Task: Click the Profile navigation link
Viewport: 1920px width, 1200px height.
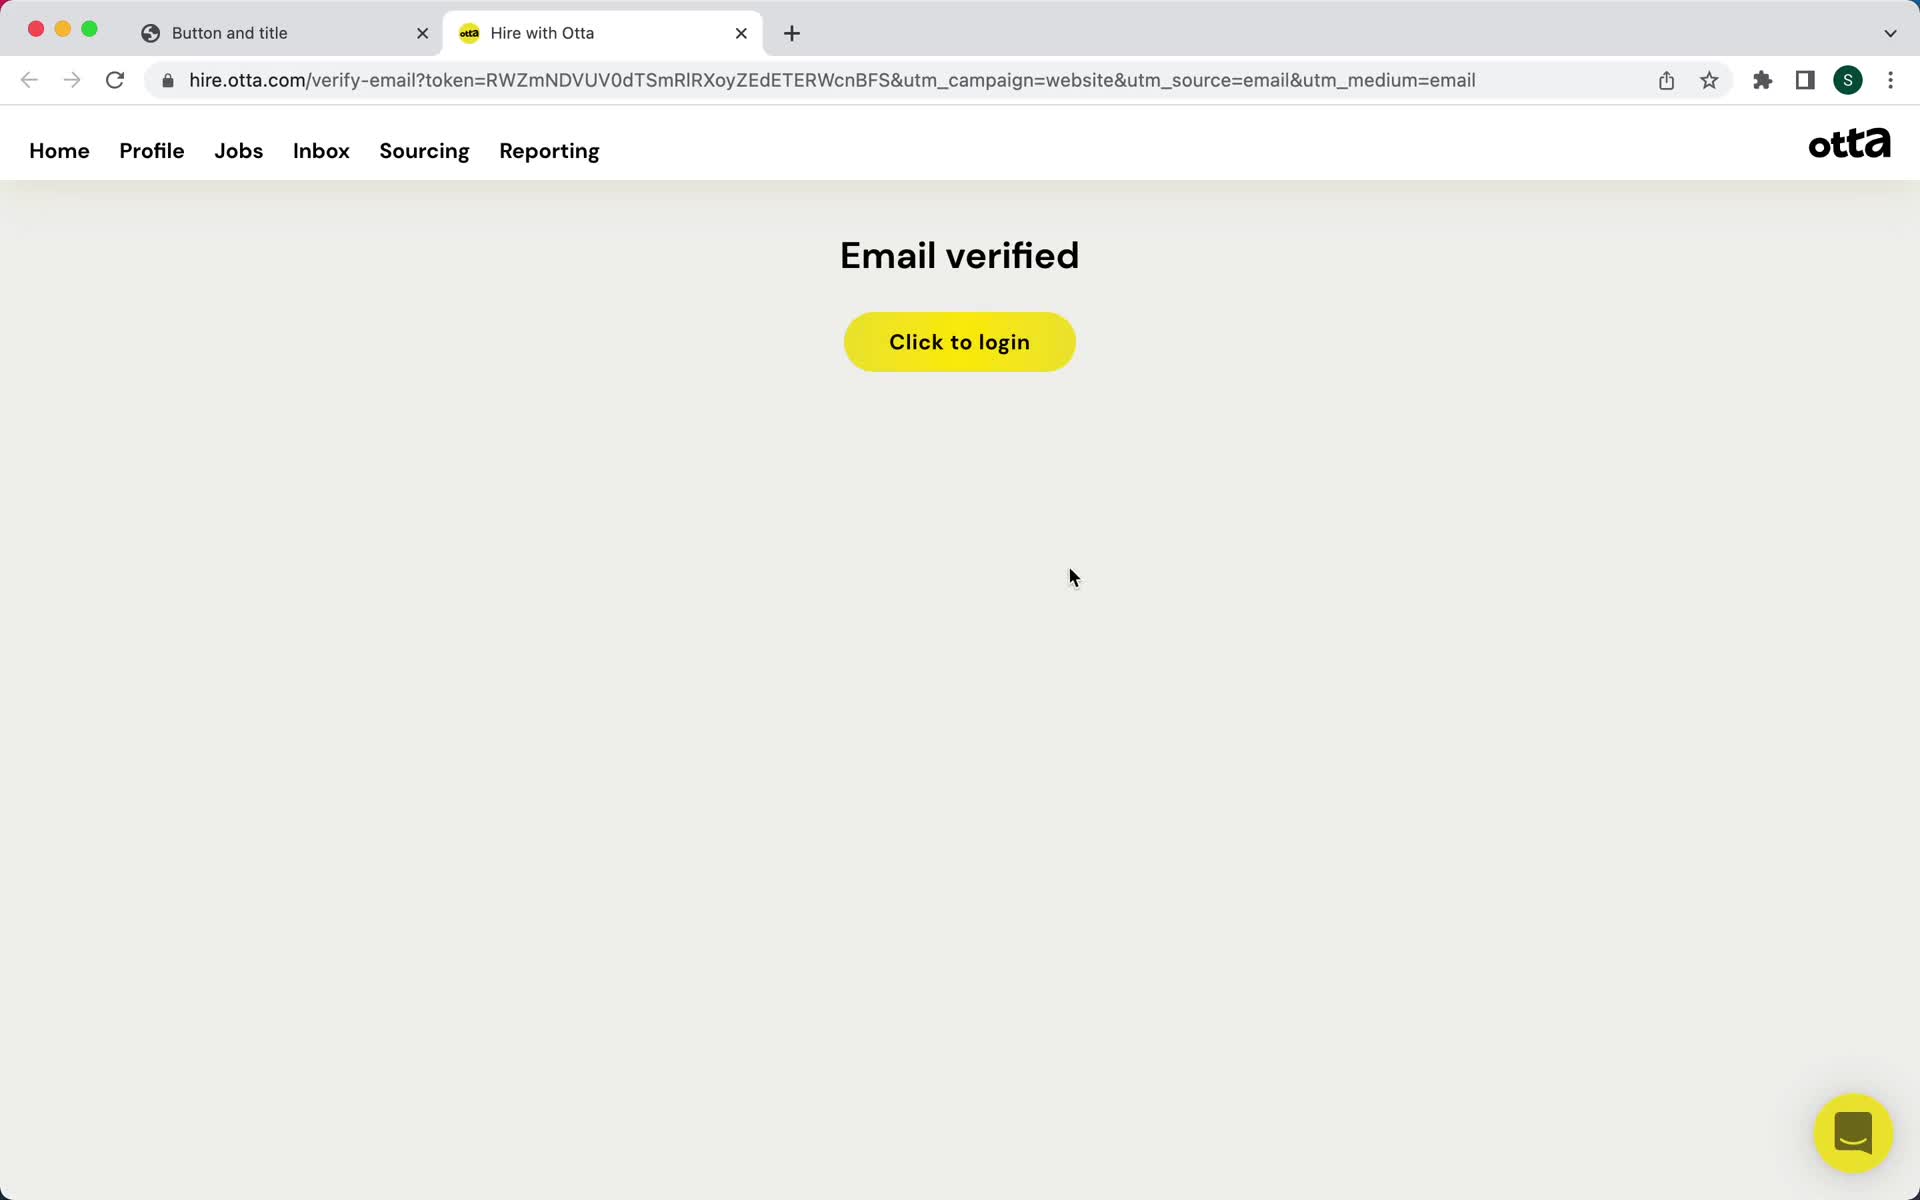Action: [x=152, y=151]
